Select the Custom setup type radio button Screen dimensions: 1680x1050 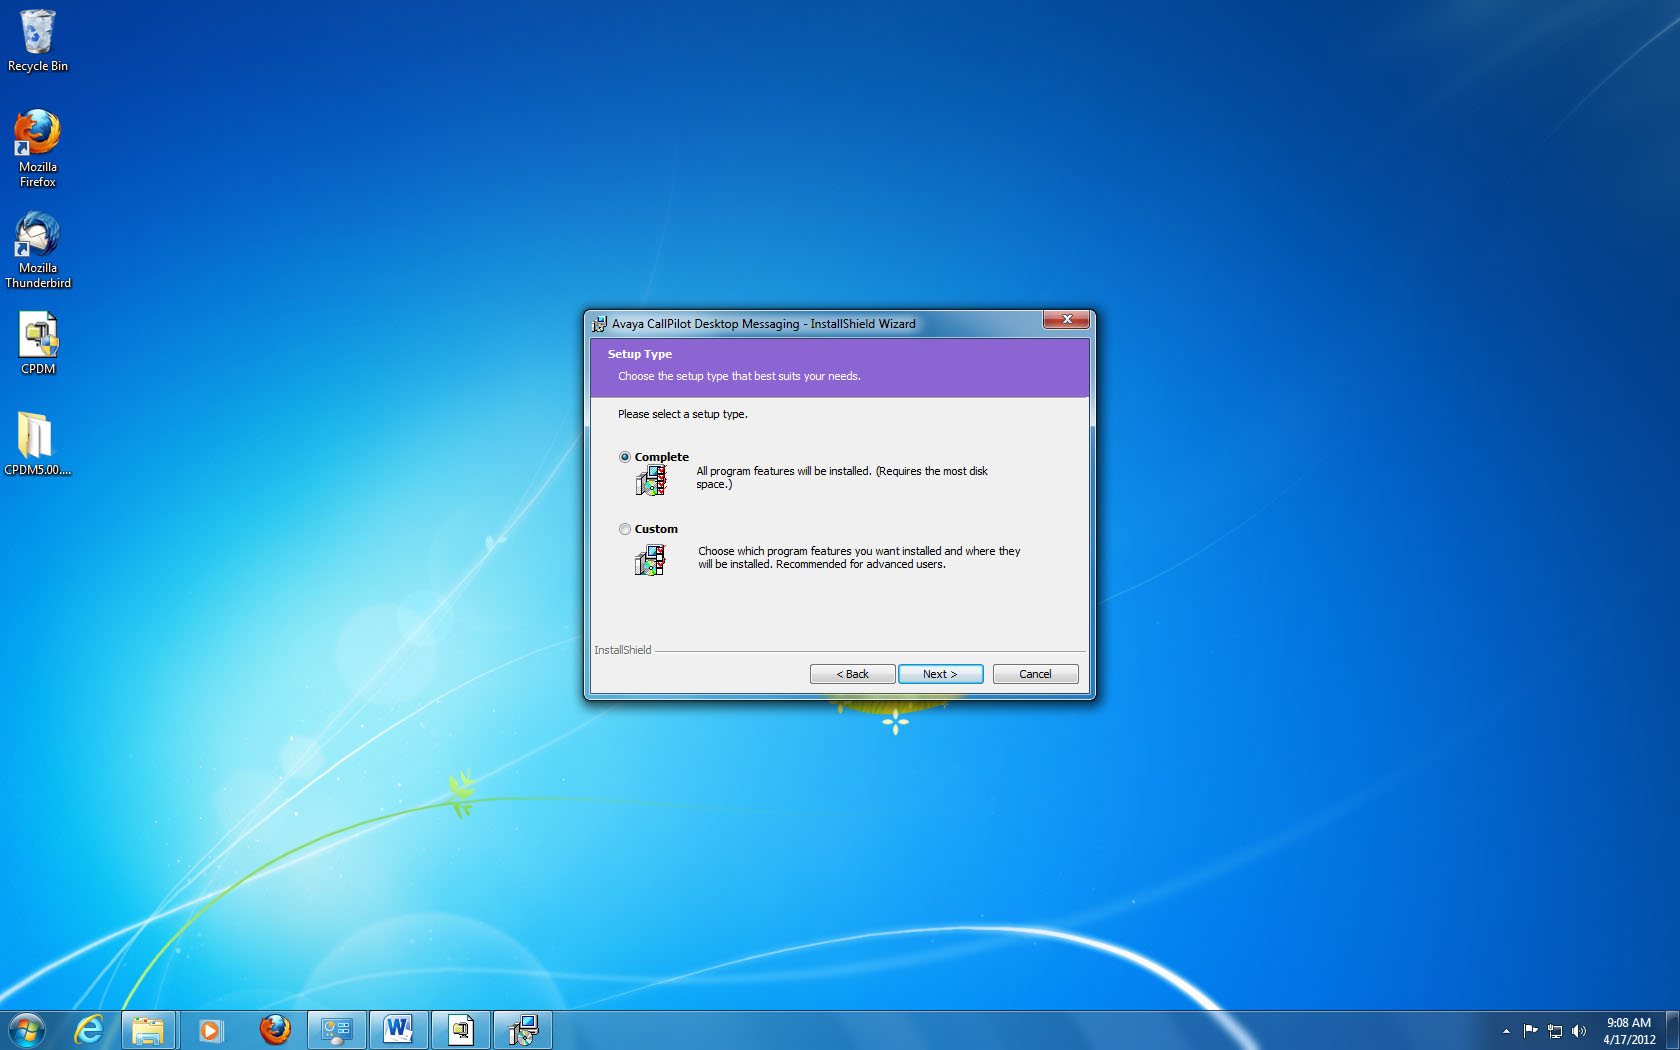[625, 529]
